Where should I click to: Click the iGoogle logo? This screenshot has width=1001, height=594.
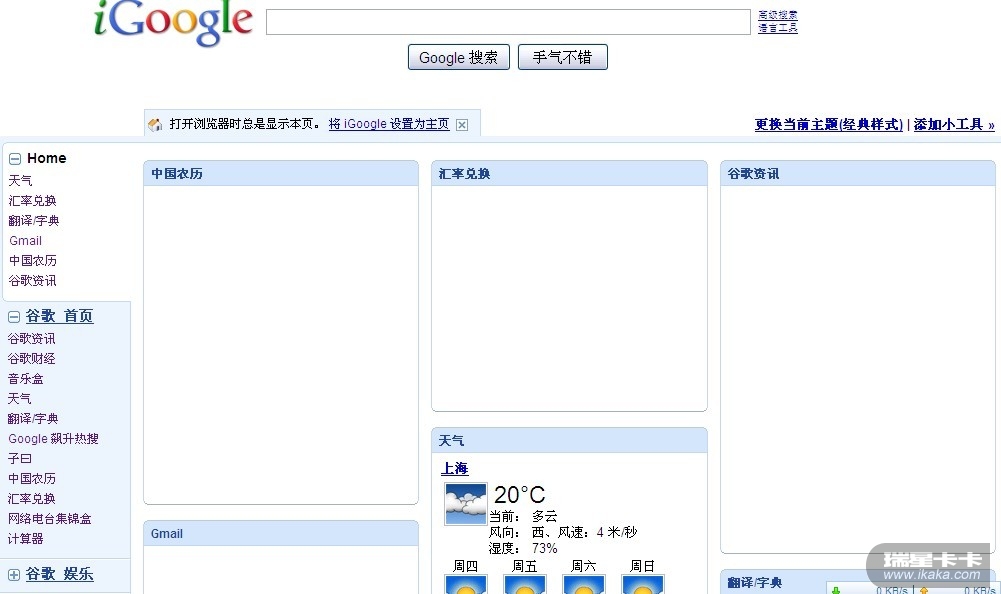pos(173,23)
